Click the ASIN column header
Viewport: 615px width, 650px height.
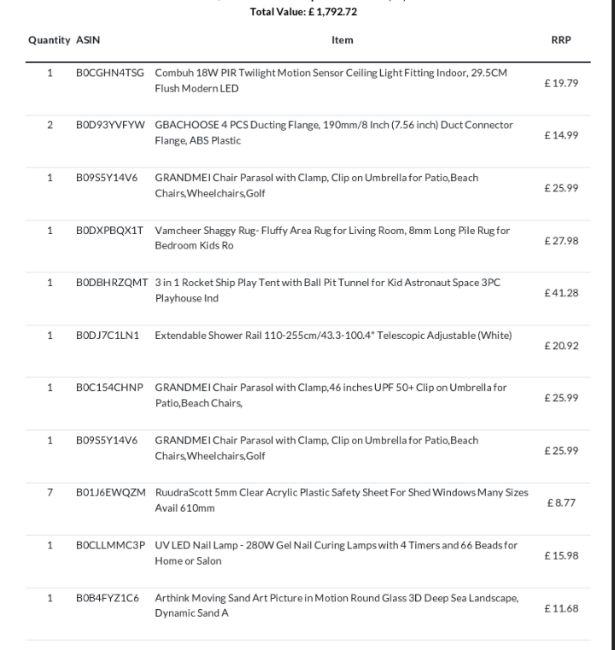click(x=88, y=40)
